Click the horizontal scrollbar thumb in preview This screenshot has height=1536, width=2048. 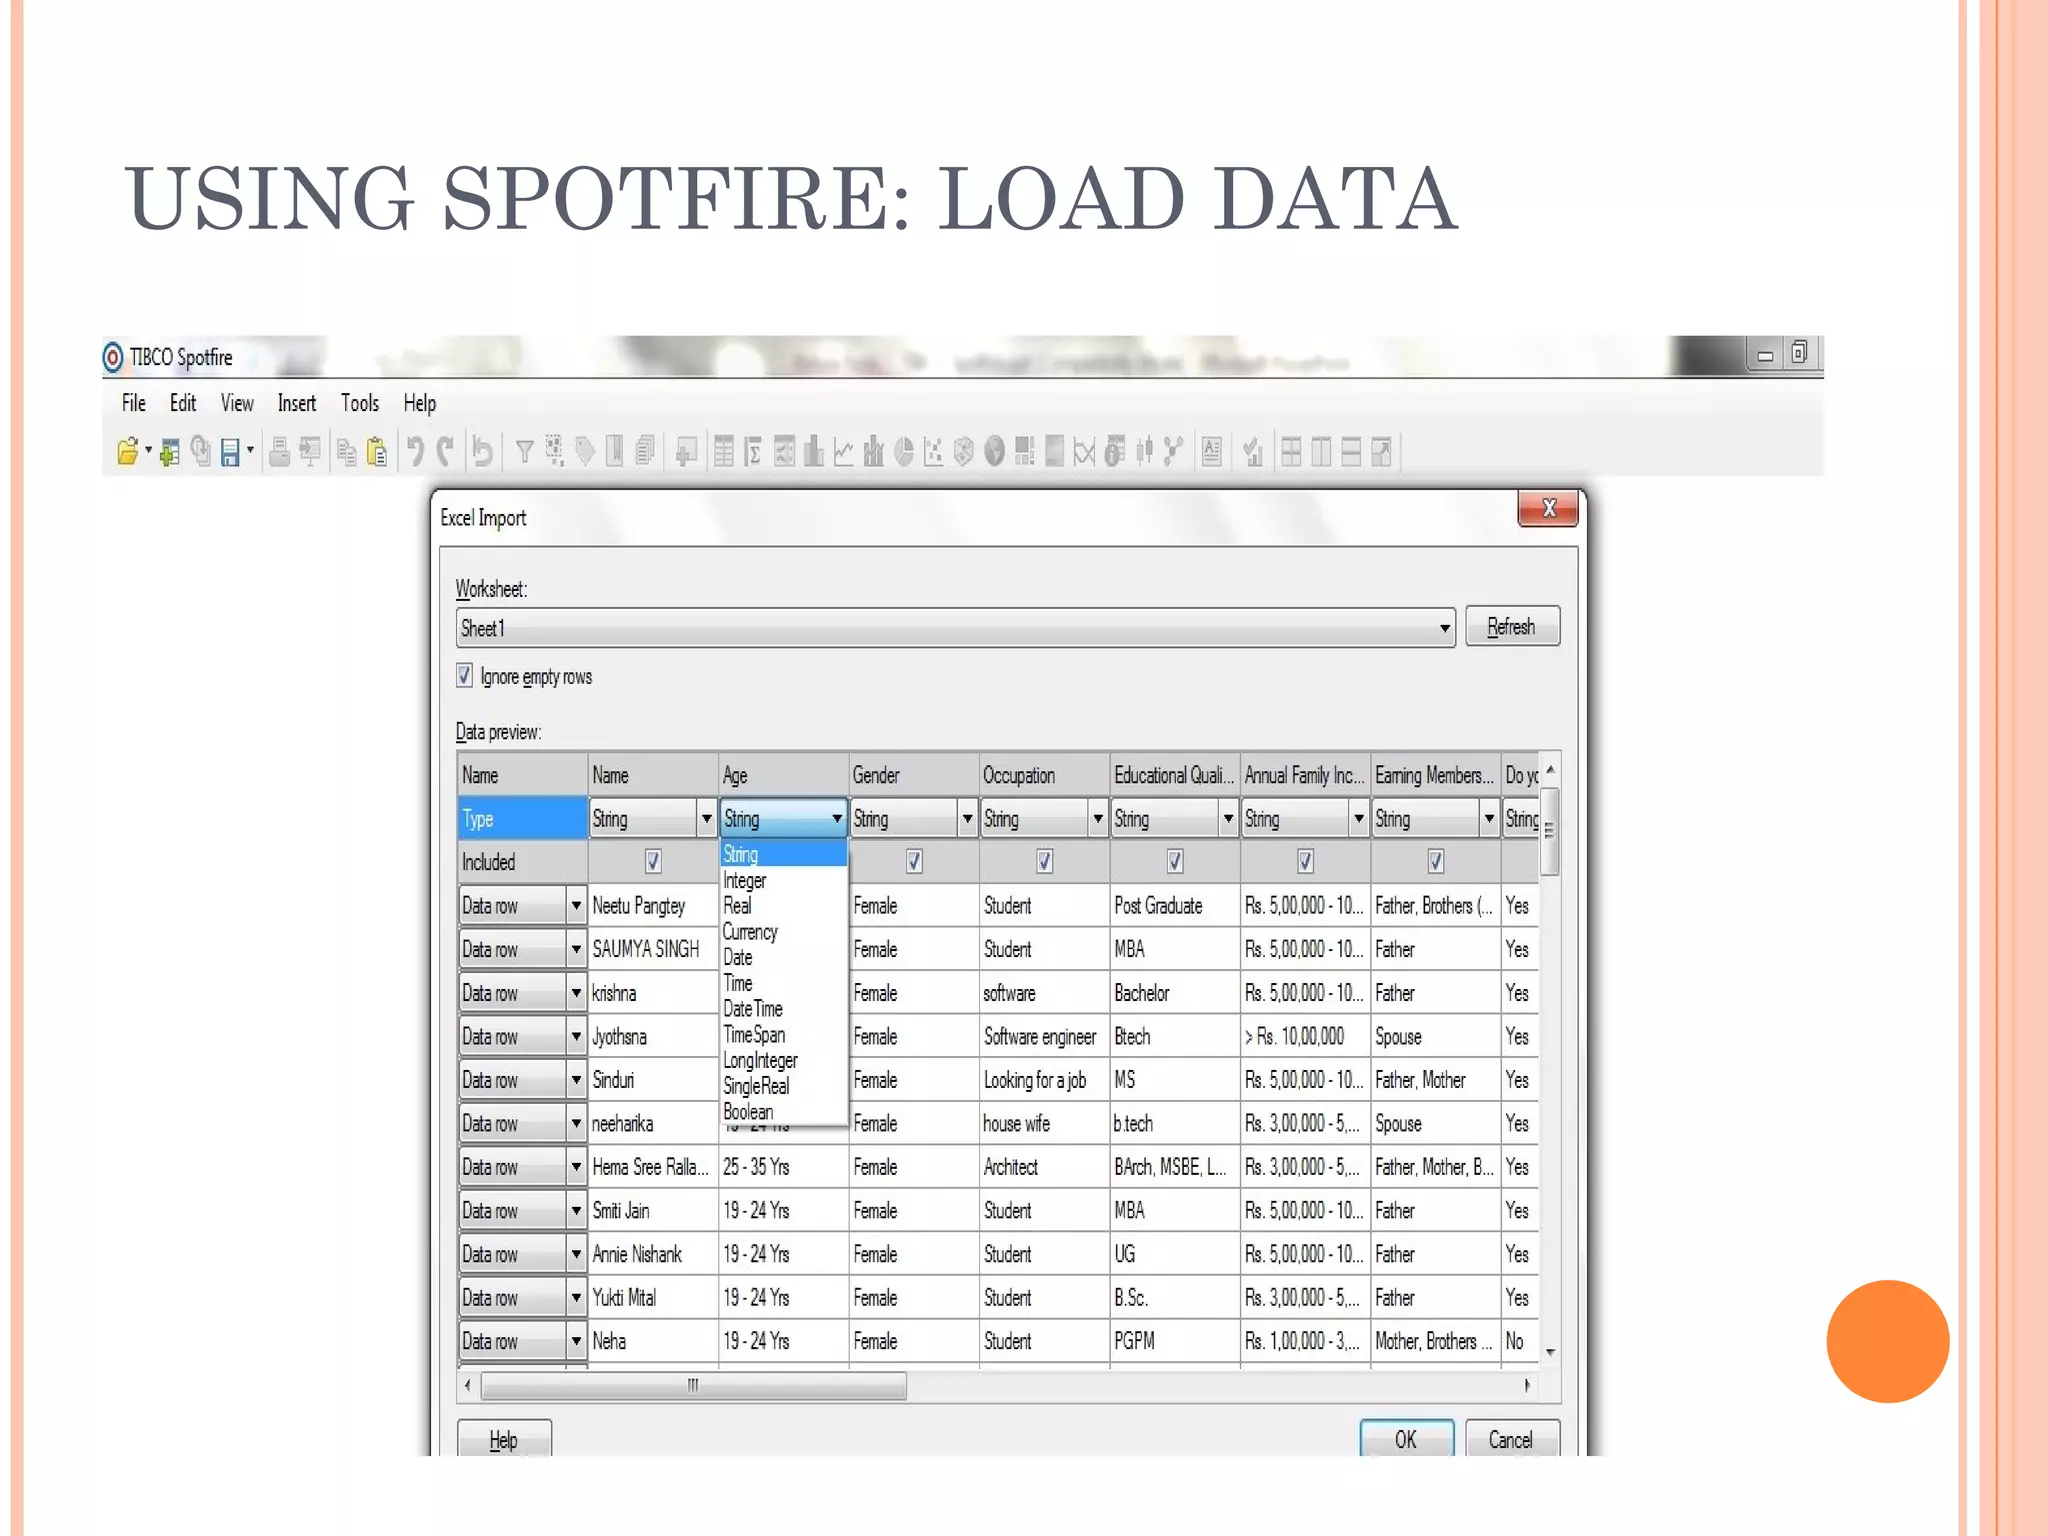[x=694, y=1386]
